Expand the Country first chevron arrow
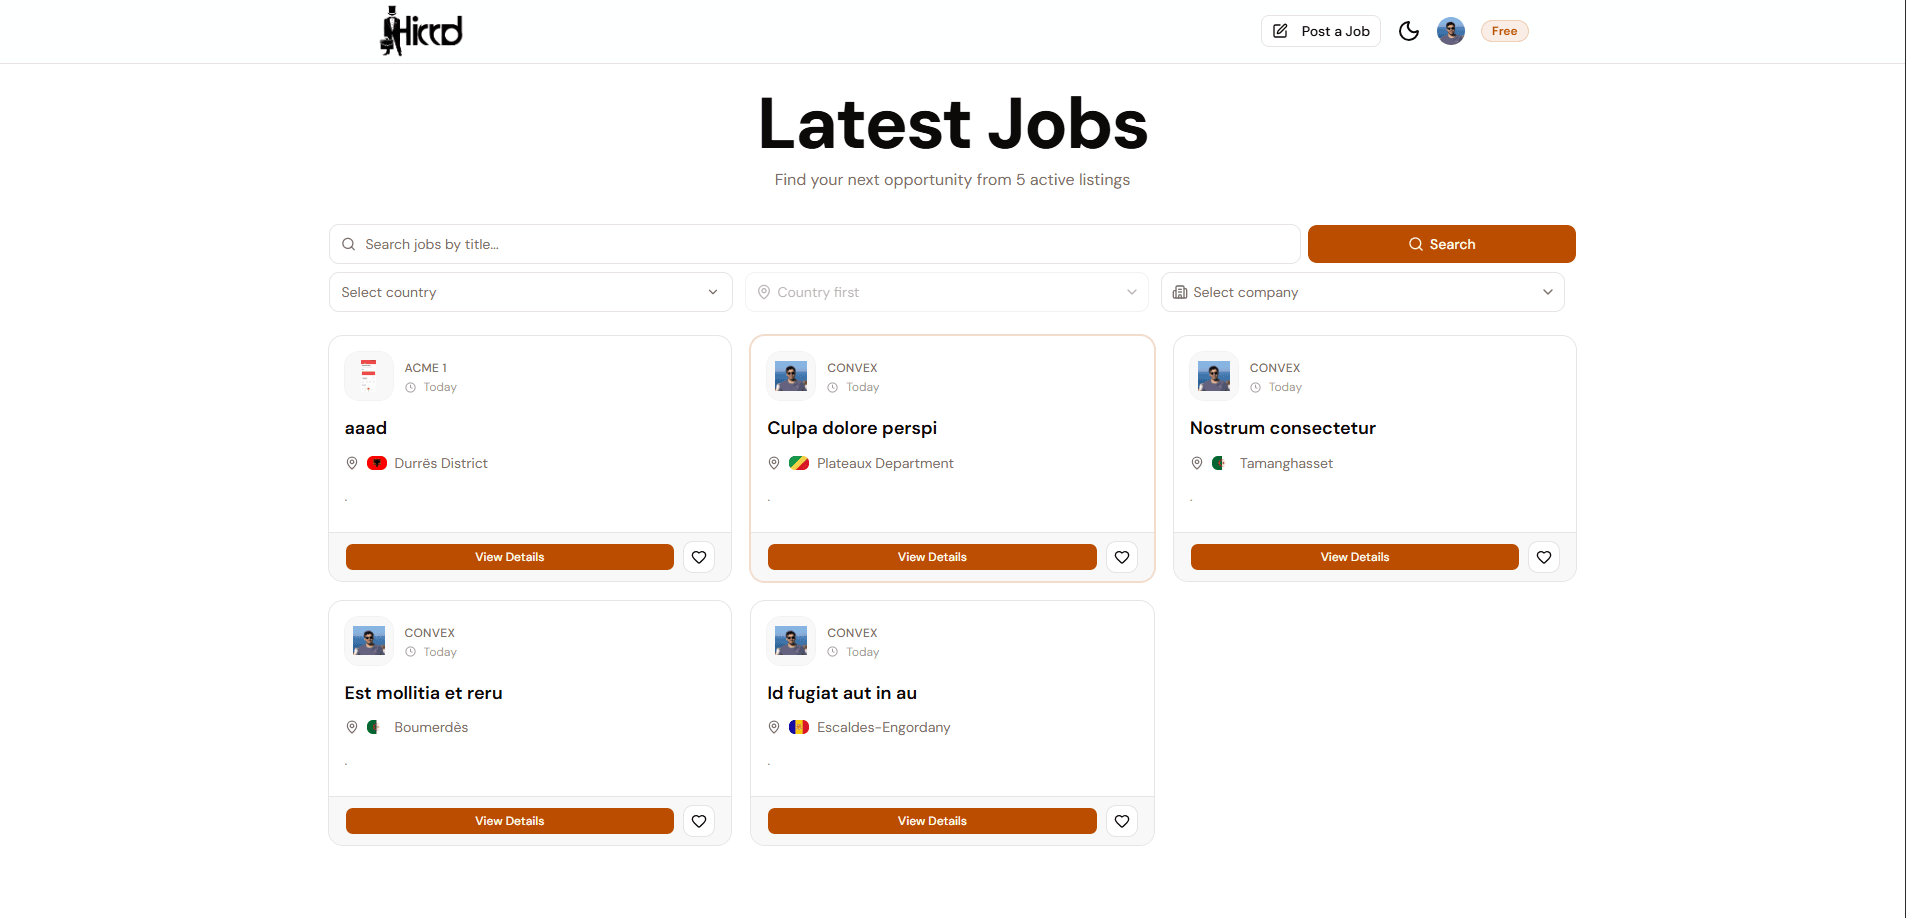This screenshot has height=918, width=1906. click(1132, 292)
